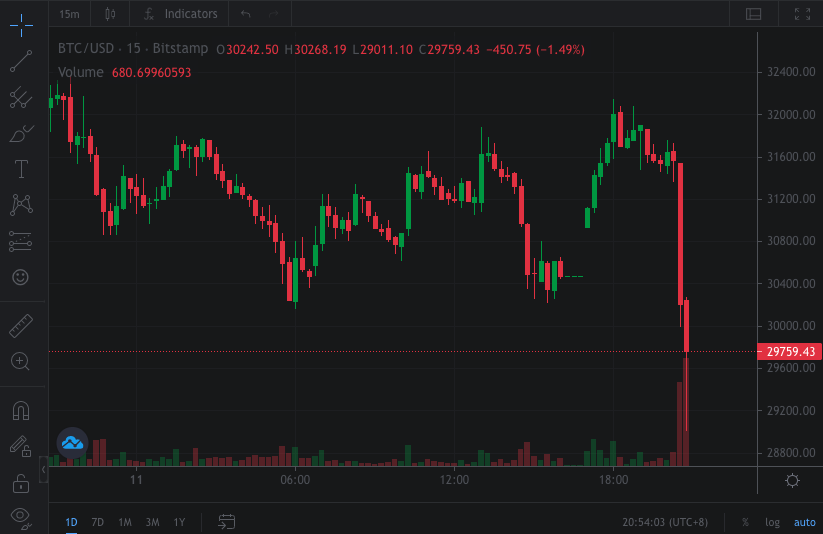The width and height of the screenshot is (823, 534).
Task: Enable log scale
Action: (x=772, y=522)
